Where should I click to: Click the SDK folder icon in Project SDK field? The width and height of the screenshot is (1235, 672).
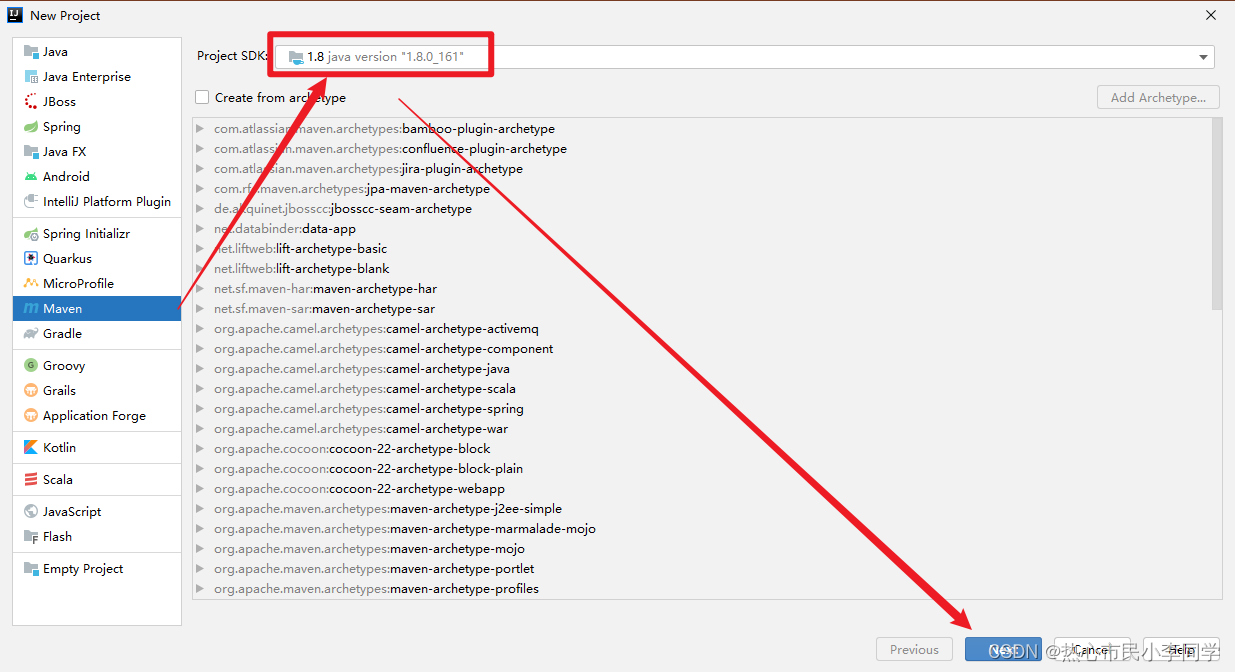[296, 57]
